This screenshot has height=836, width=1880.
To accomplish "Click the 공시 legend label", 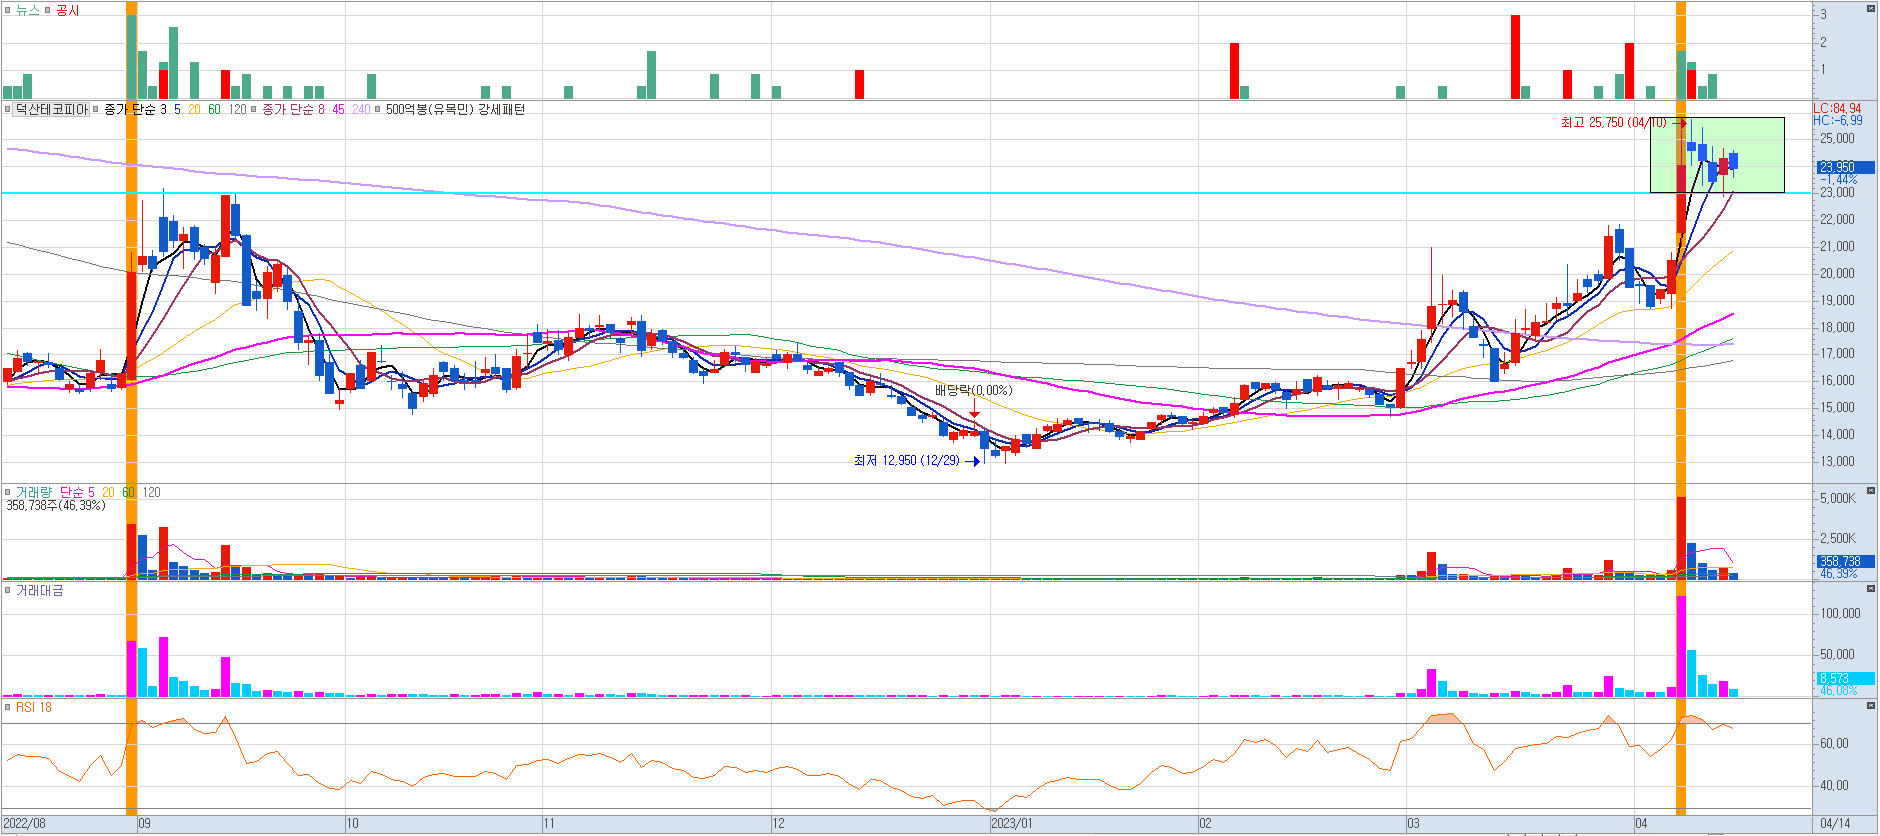I will coord(68,10).
